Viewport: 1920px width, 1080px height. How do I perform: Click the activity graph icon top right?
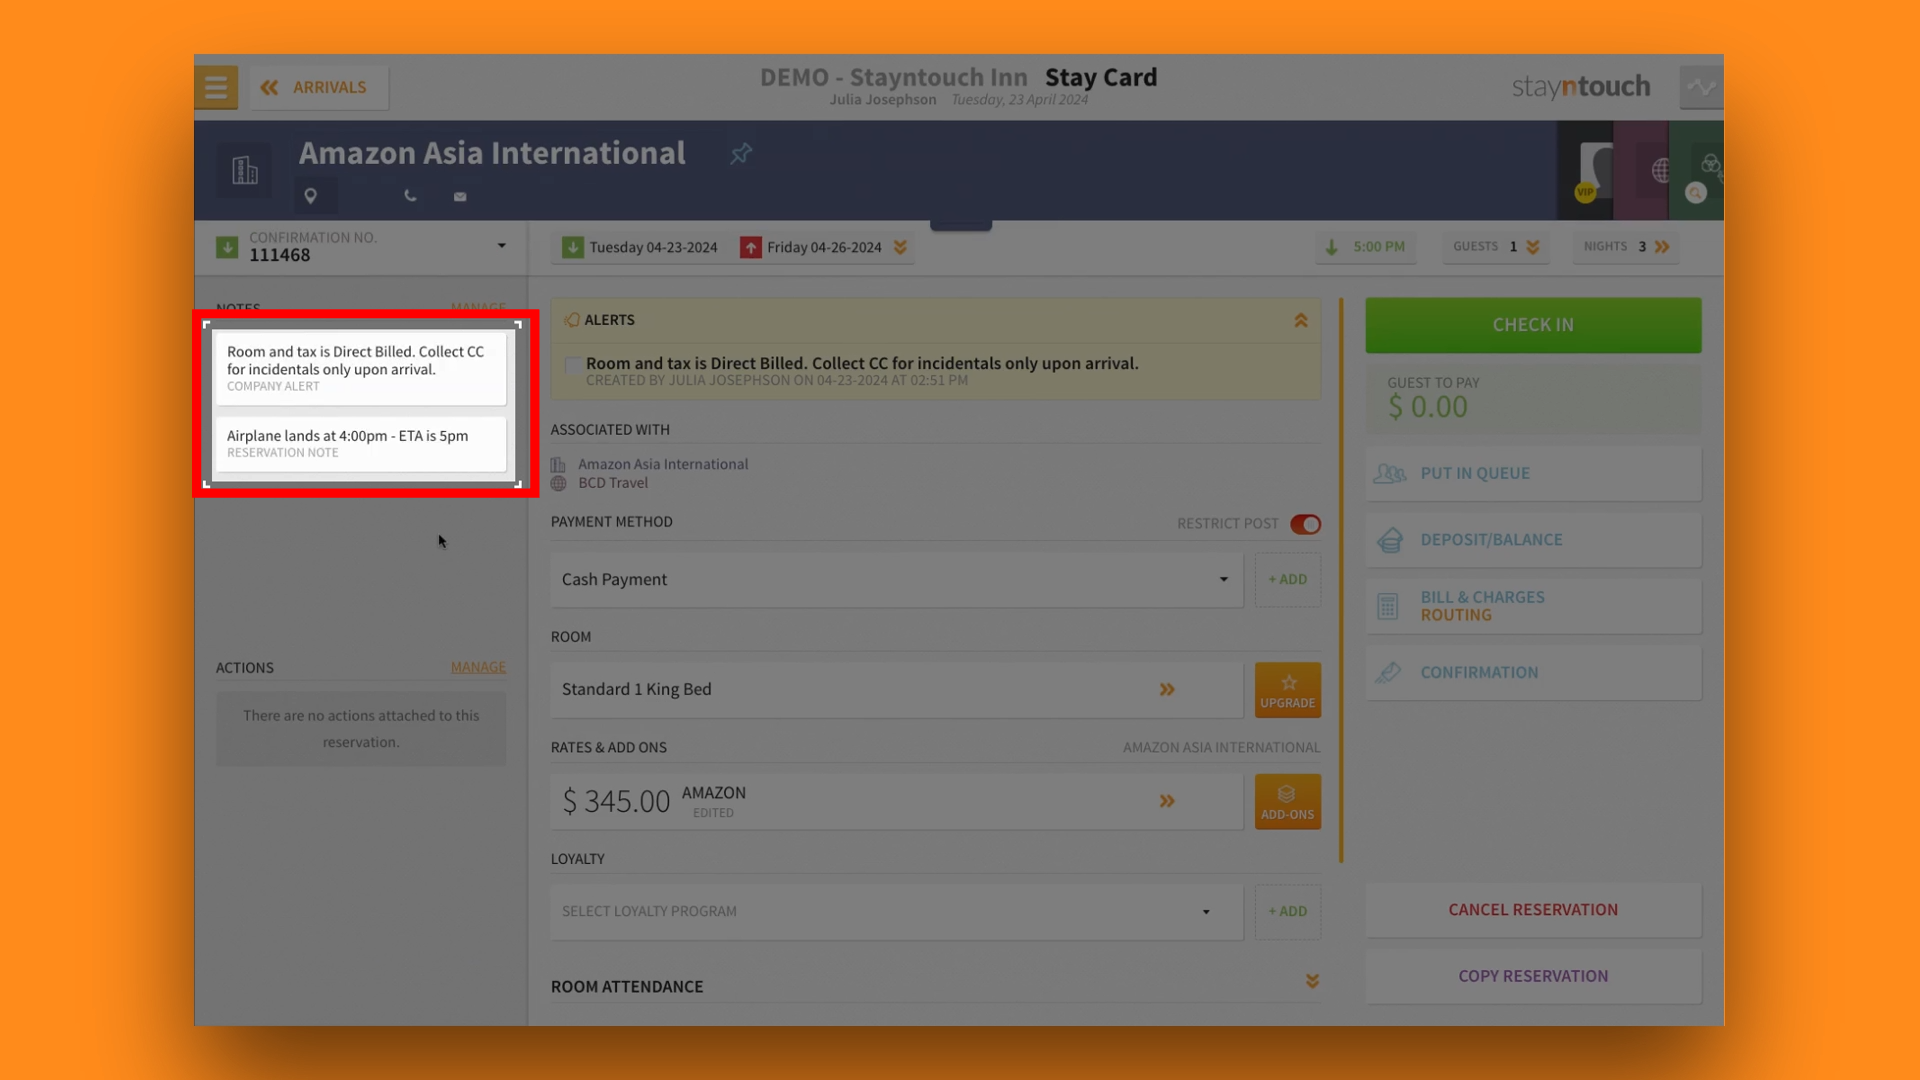click(1701, 88)
